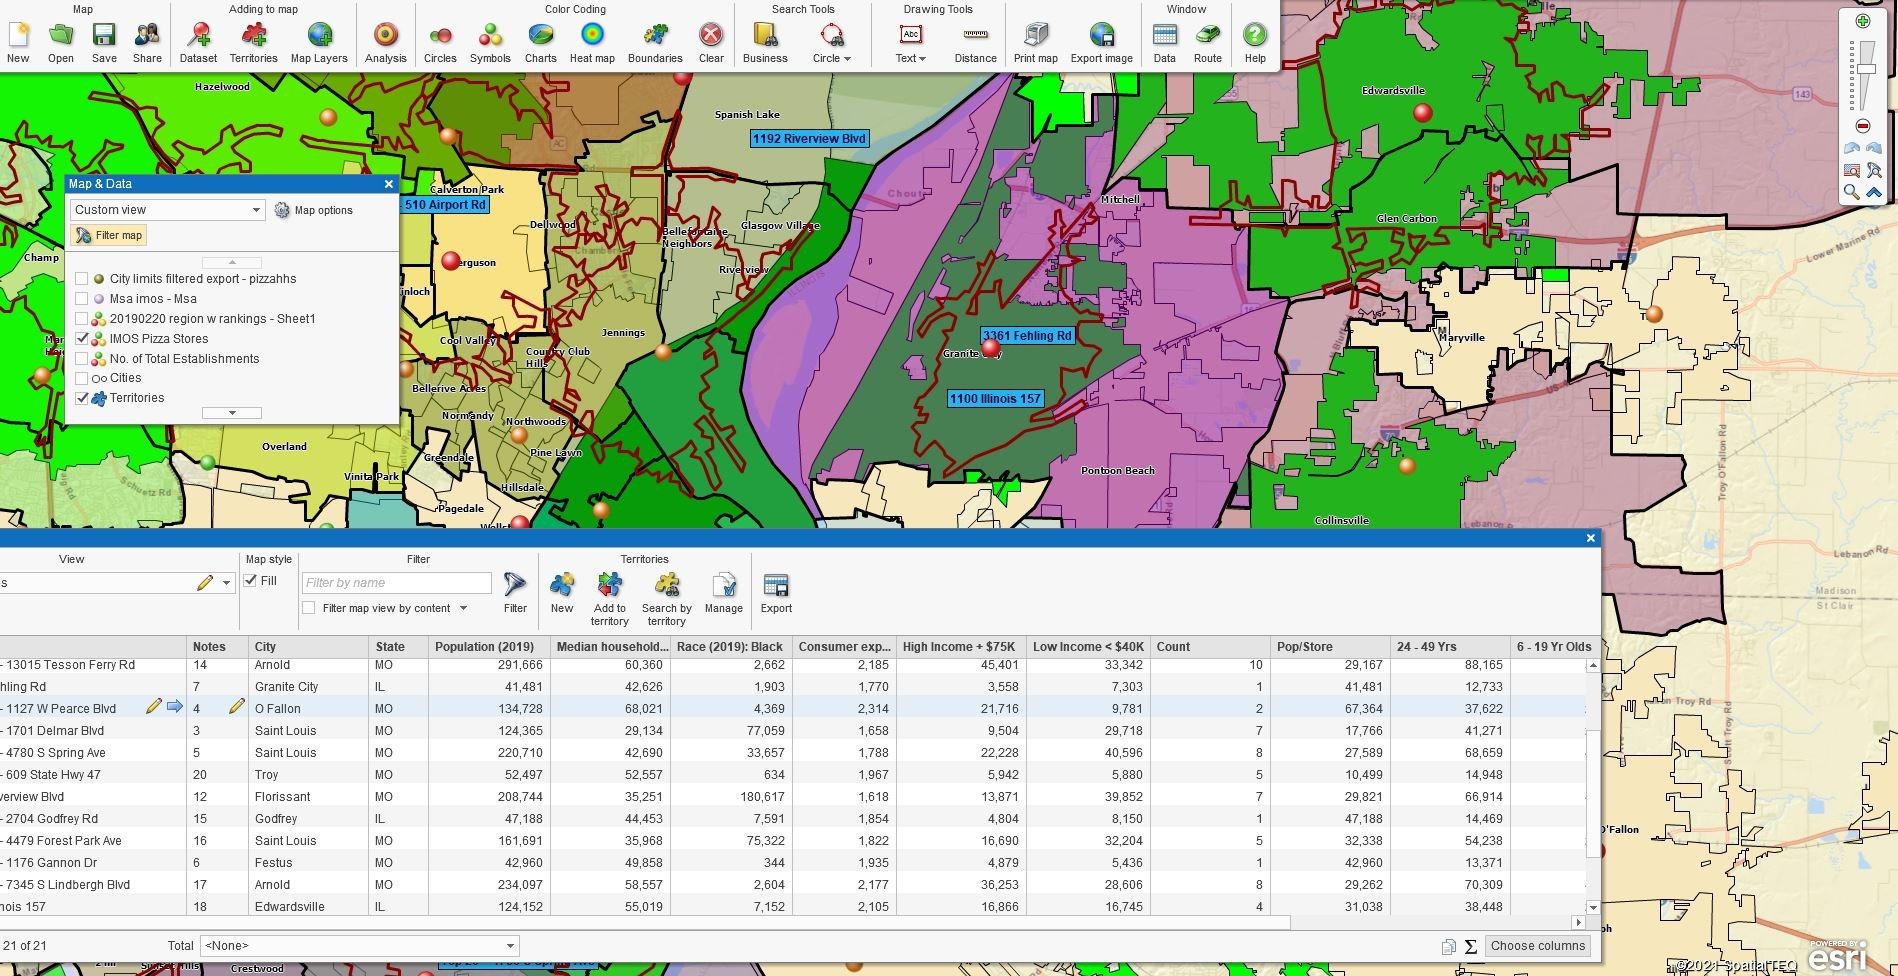Expand the layer list downward arrow
Viewport: 1898px width, 976px height.
232,413
